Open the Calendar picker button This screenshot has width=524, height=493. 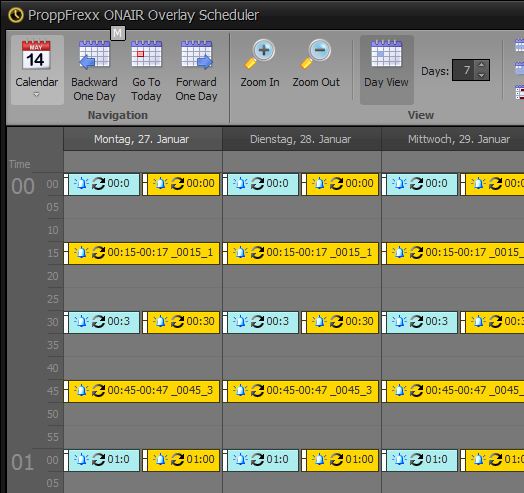tap(37, 70)
